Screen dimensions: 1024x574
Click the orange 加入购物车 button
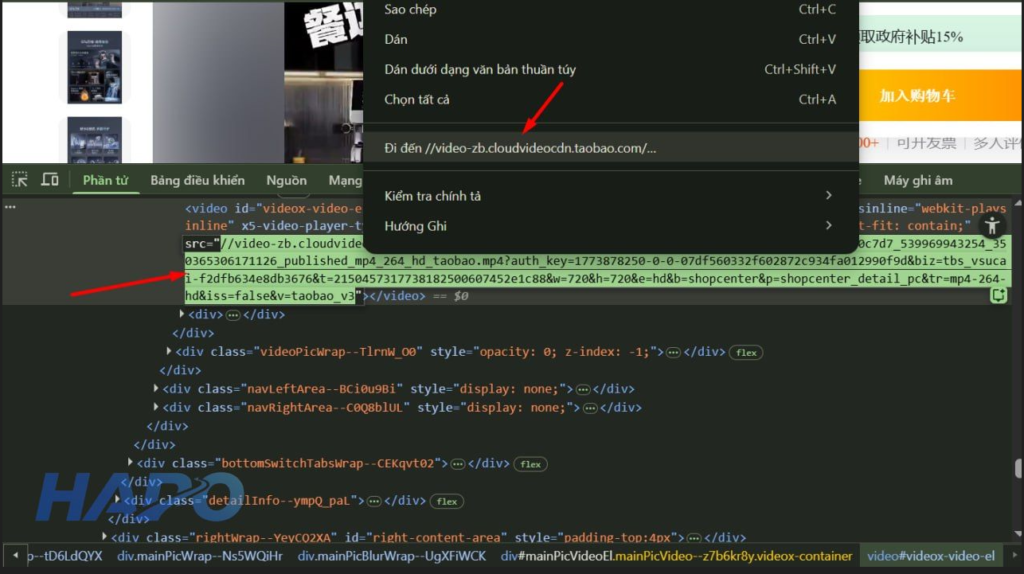[x=916, y=96]
